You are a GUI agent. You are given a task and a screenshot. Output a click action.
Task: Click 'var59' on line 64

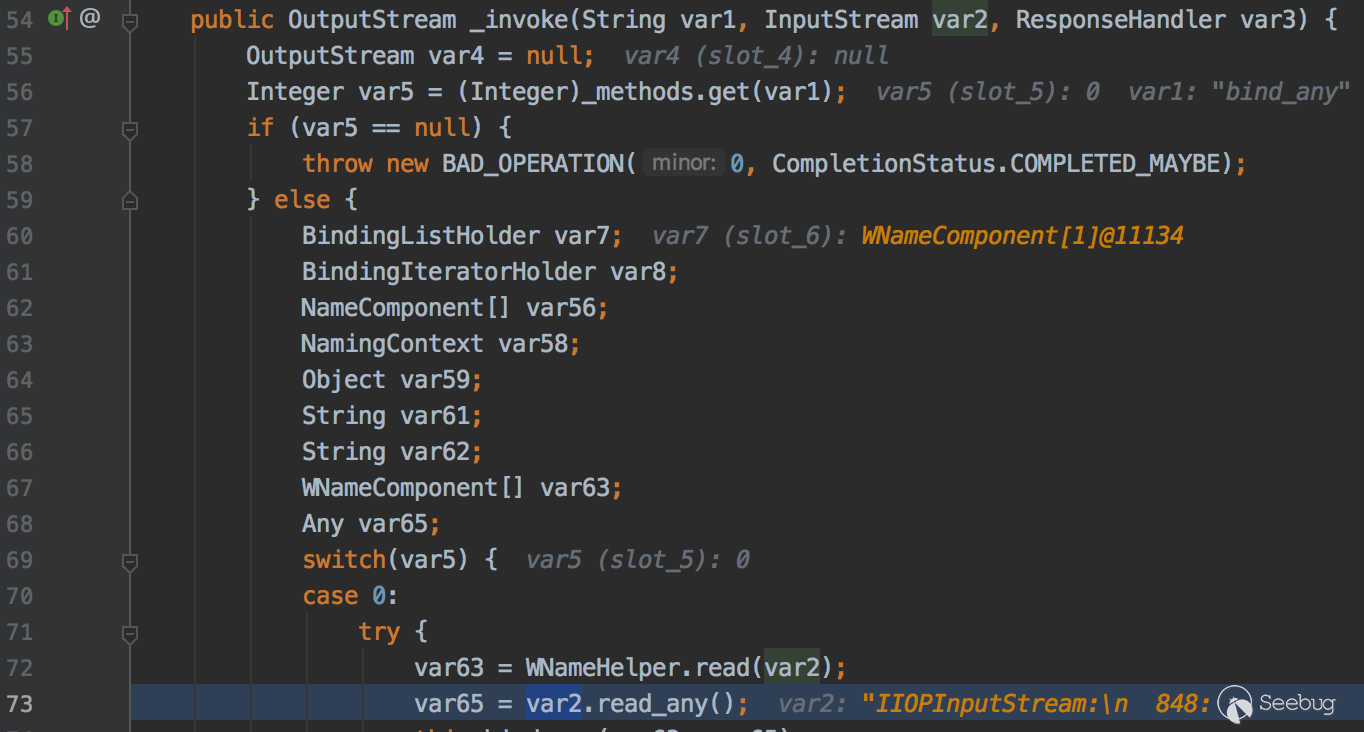435,379
